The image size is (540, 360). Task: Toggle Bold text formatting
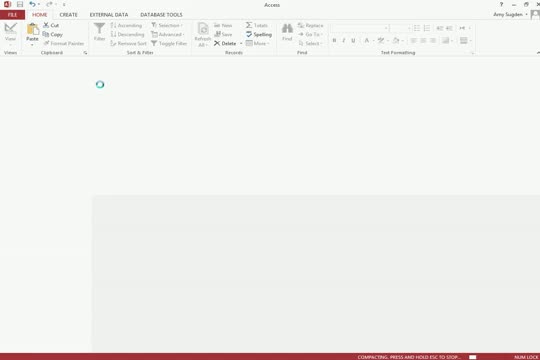[334, 40]
